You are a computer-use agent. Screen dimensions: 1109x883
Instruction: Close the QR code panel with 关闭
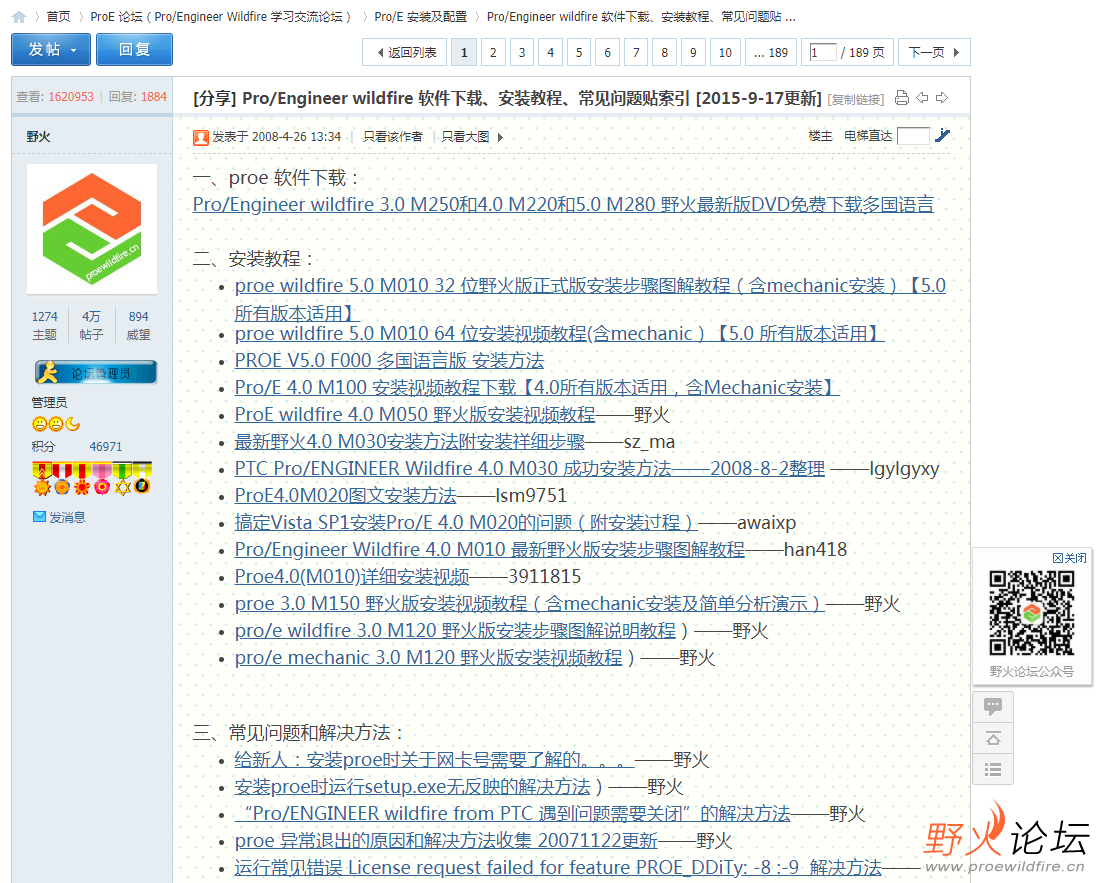(1069, 558)
